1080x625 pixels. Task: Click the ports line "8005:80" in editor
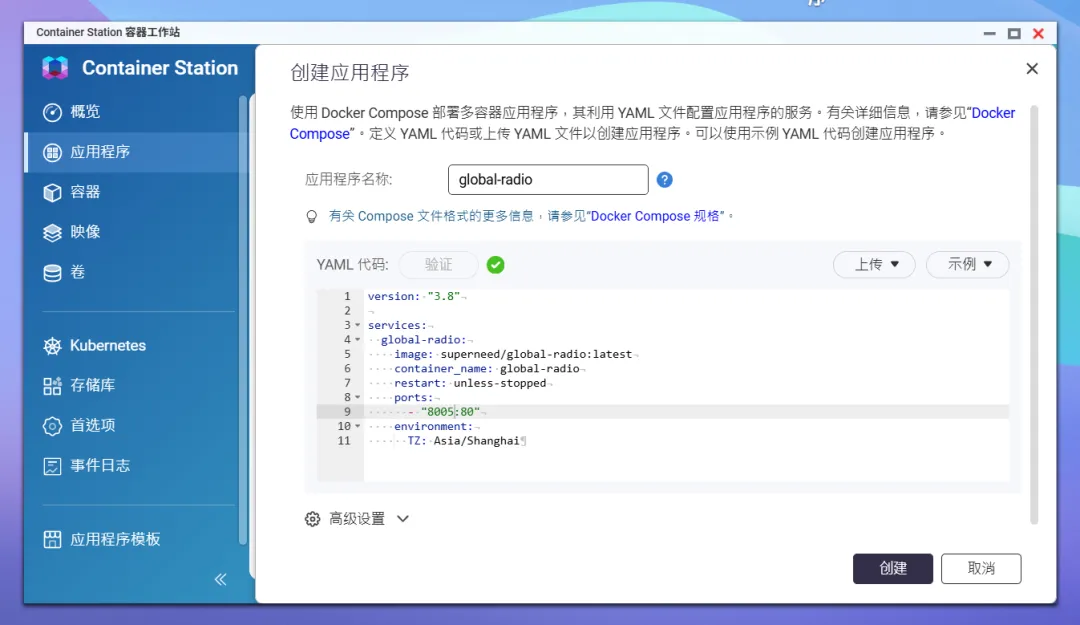coord(450,411)
